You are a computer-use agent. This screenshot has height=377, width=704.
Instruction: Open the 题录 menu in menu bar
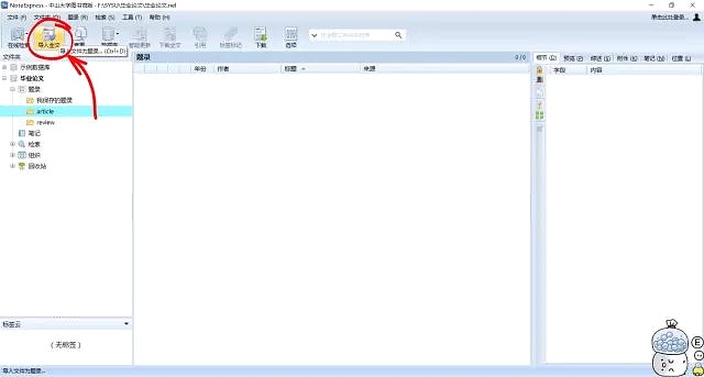coord(78,17)
